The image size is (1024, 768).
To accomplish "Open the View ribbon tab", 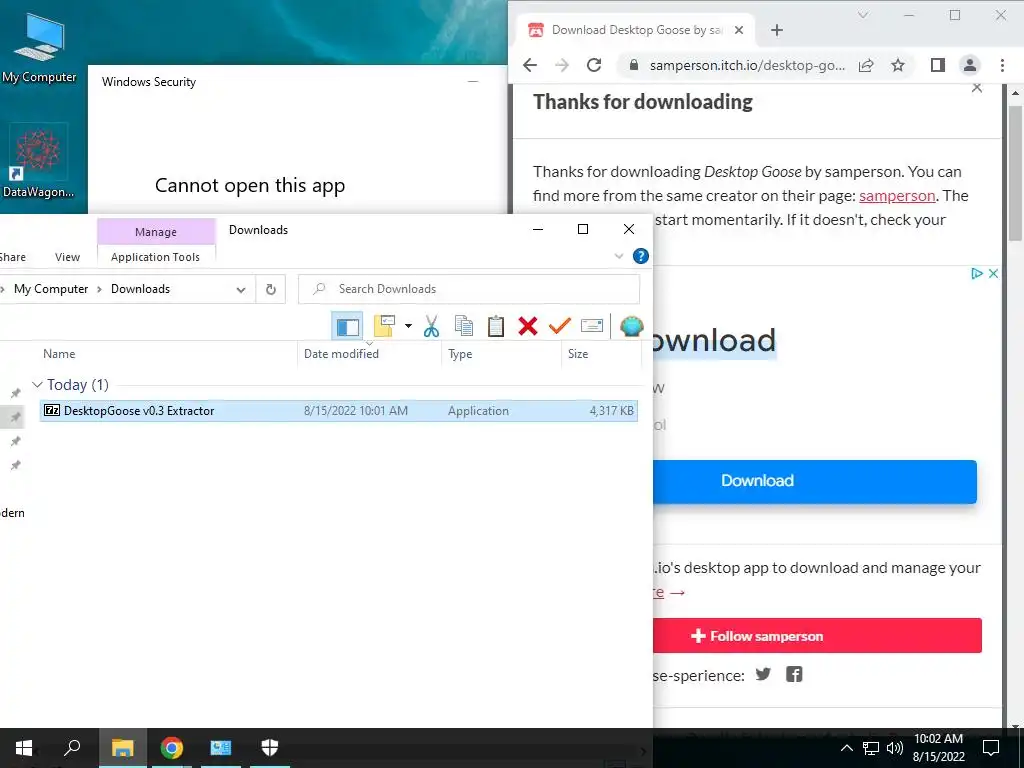I will tap(67, 257).
